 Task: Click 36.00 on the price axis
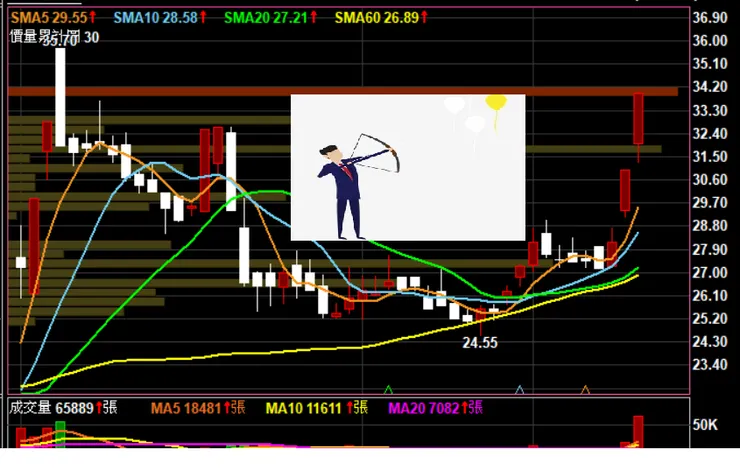click(710, 41)
